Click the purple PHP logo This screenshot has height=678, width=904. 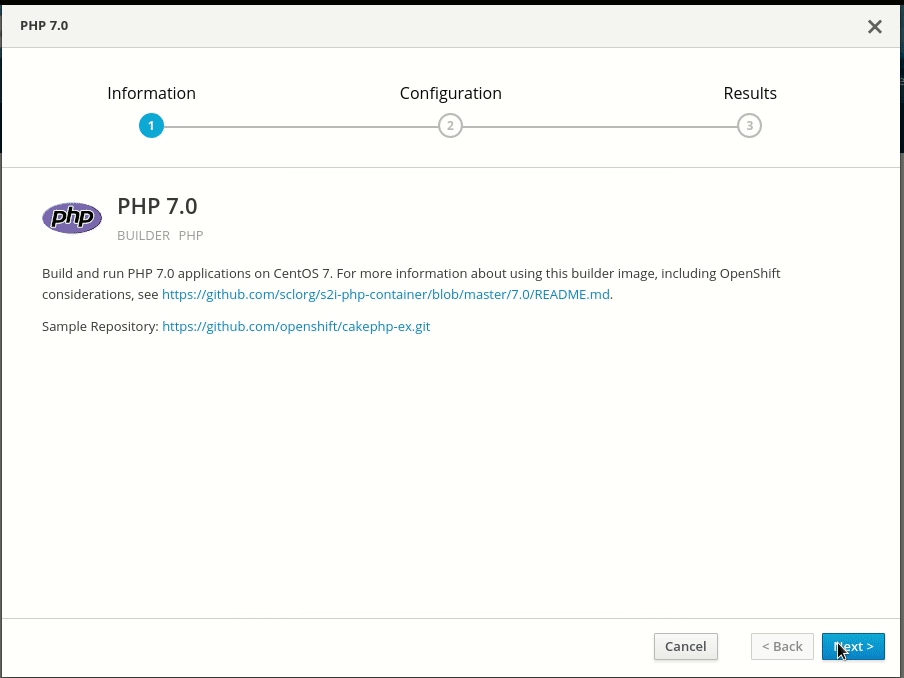pyautogui.click(x=72, y=217)
